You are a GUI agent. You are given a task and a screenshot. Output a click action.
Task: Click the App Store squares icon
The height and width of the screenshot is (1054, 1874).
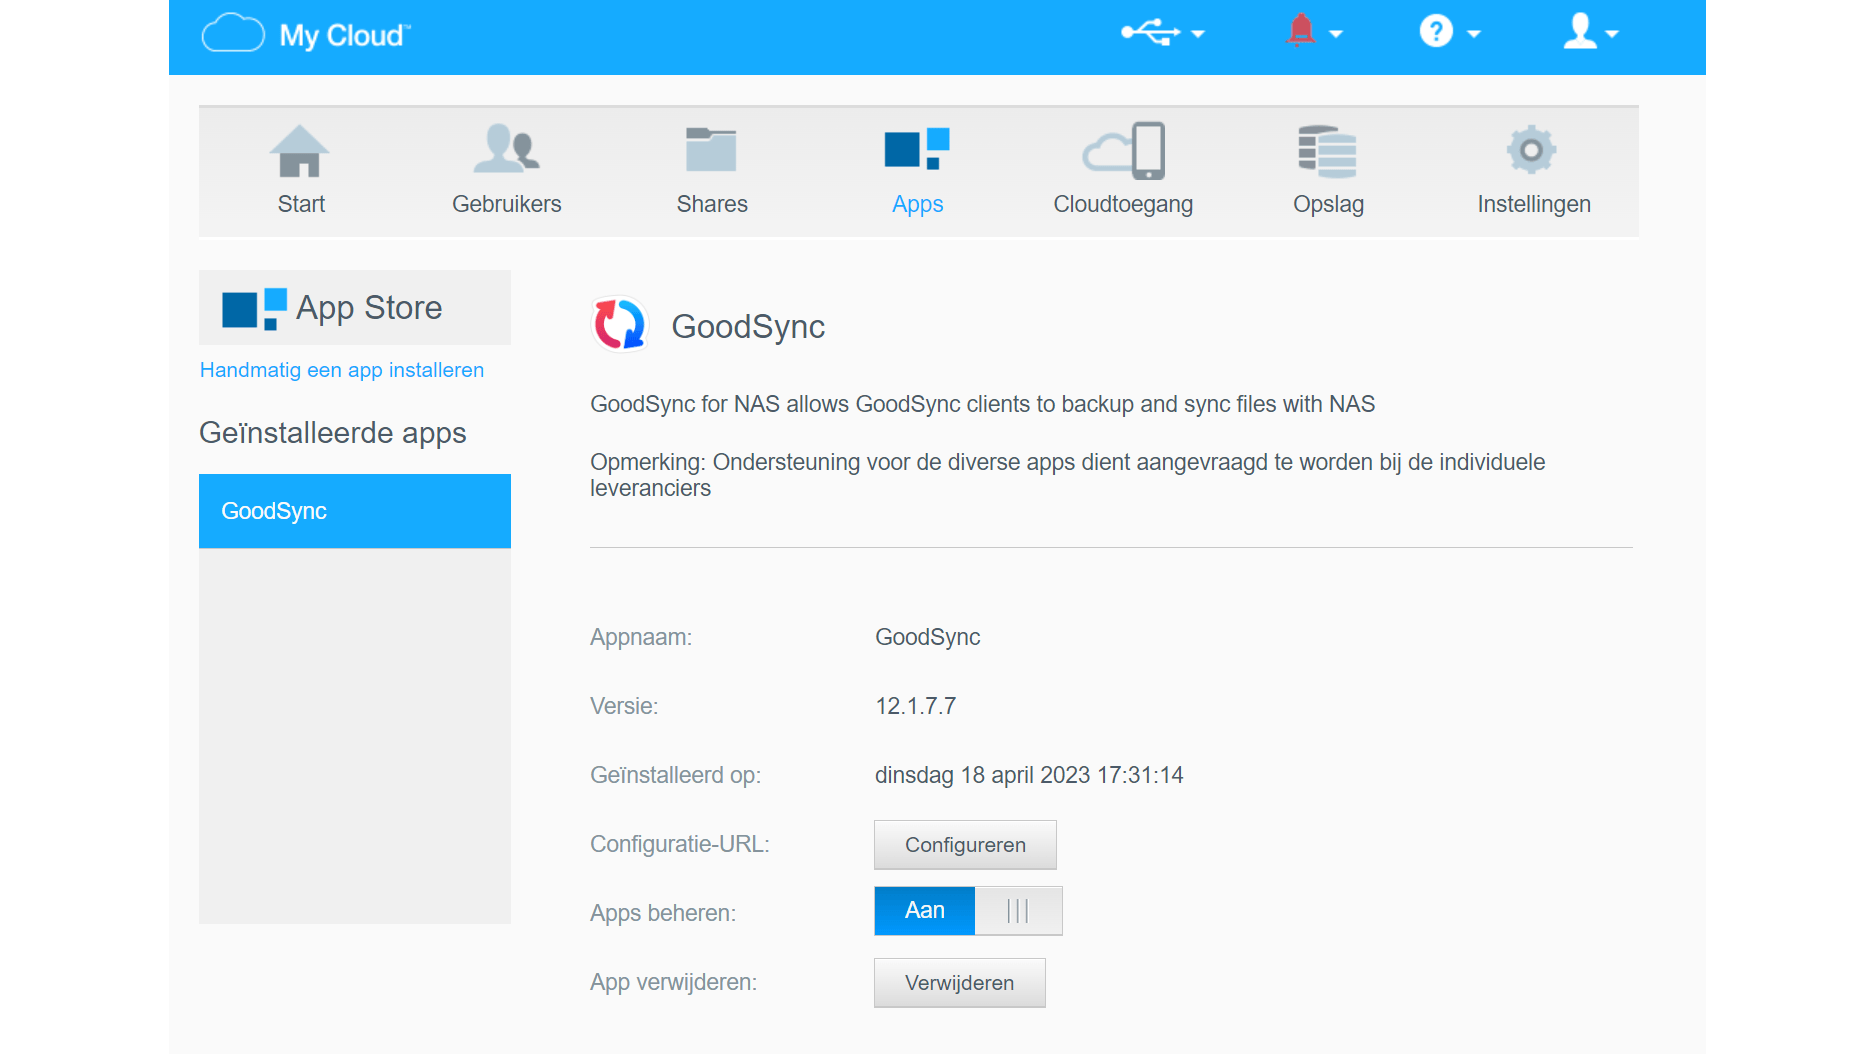point(254,308)
